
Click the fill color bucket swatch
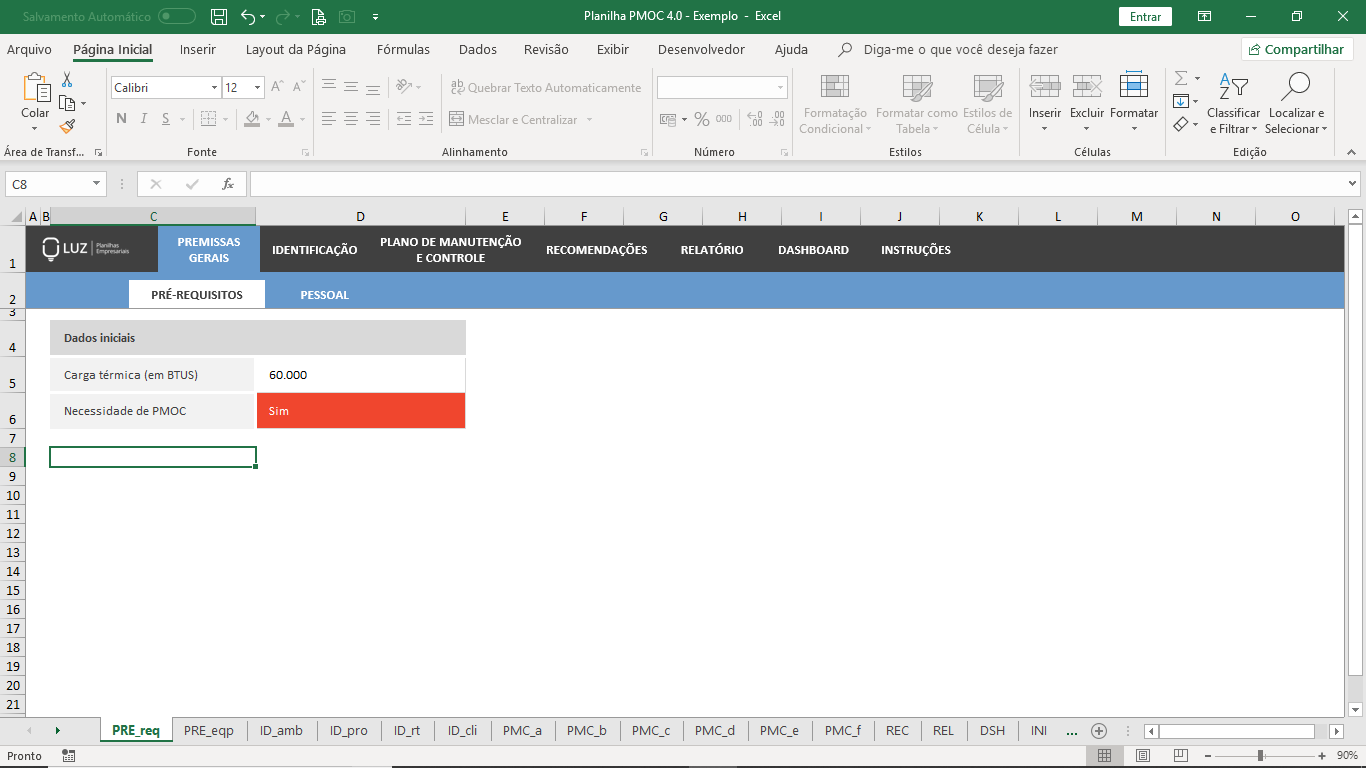[252, 119]
